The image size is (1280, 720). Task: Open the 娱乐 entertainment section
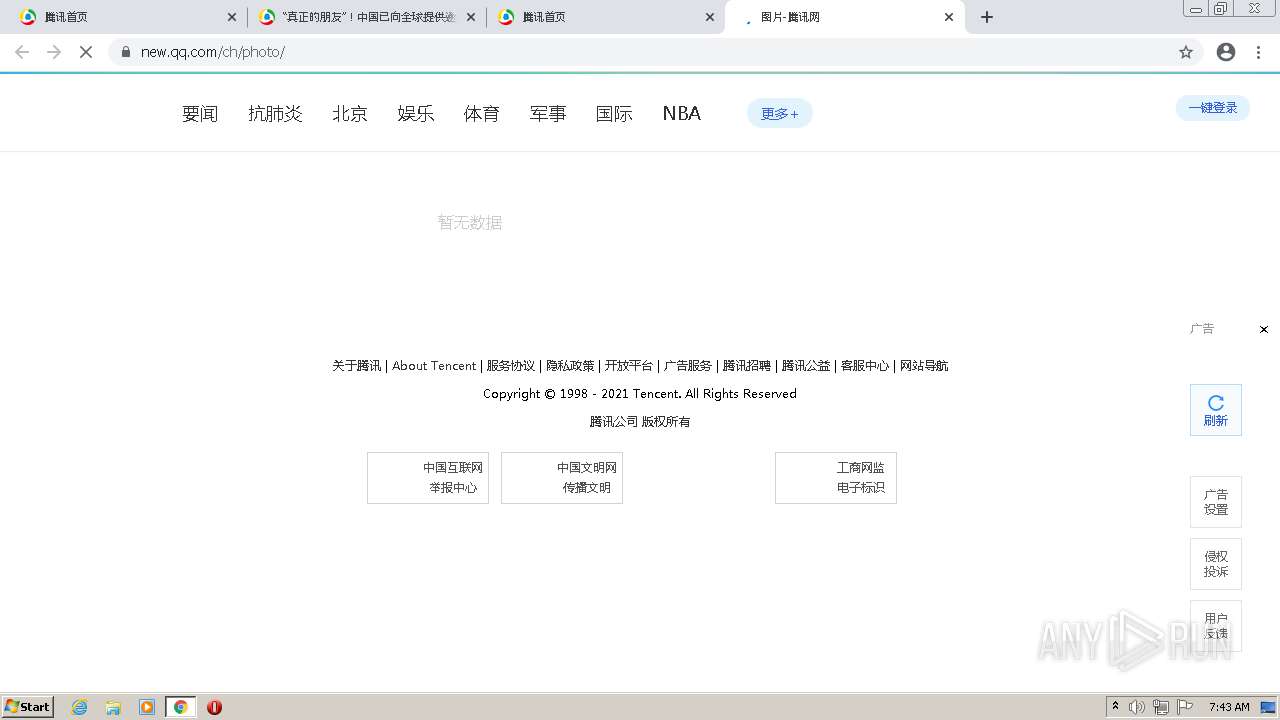coord(416,114)
